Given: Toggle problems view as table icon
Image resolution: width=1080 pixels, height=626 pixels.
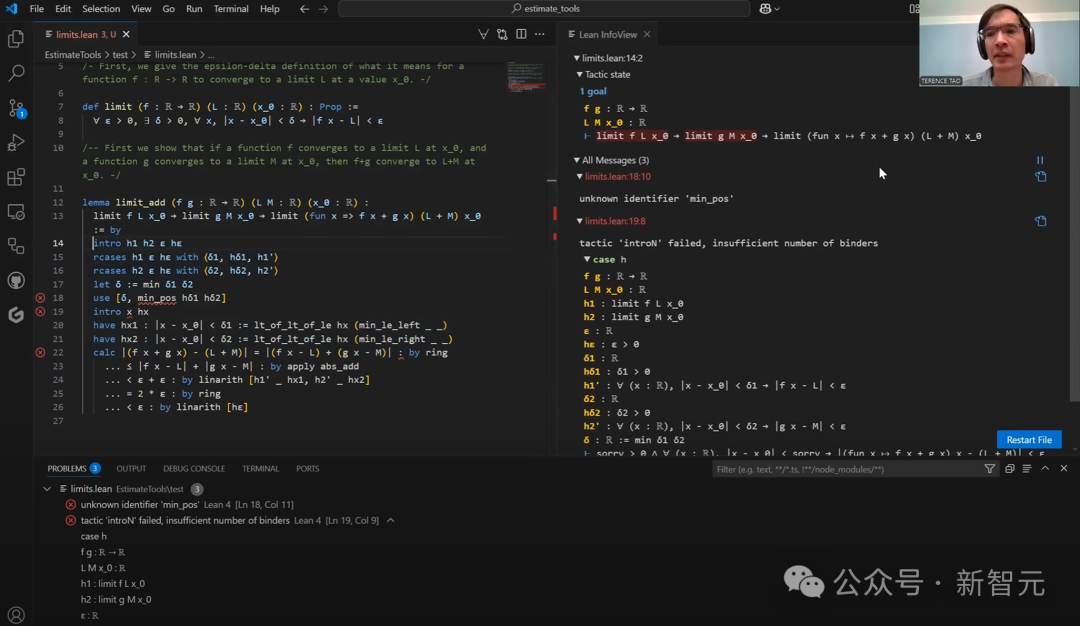Looking at the screenshot, I should (x=1027, y=468).
